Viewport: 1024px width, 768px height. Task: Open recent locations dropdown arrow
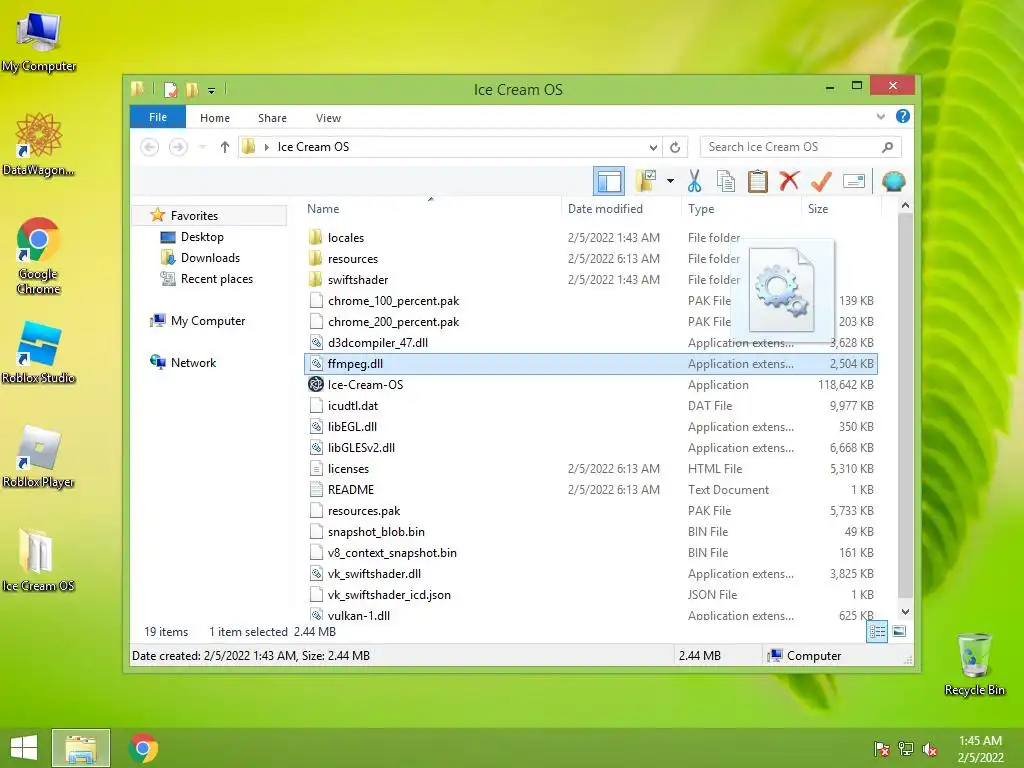(x=202, y=147)
